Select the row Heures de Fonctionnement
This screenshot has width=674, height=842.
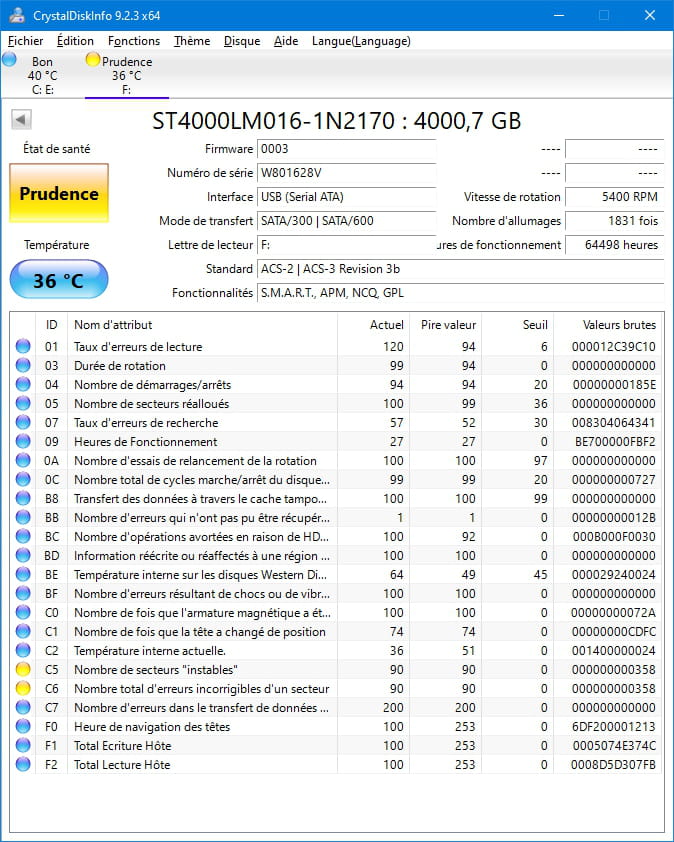(337, 441)
